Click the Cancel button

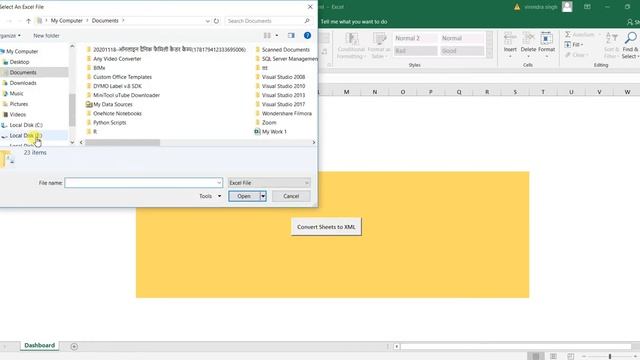(291, 196)
